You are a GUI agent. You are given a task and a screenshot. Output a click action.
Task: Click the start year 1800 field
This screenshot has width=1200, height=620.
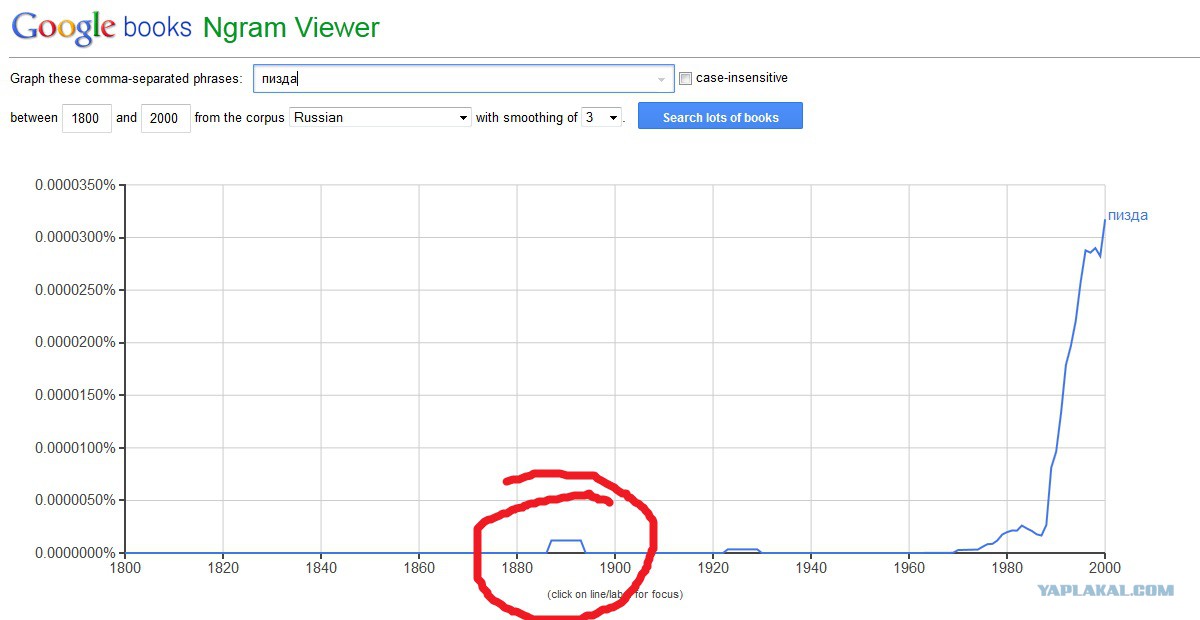pos(86,118)
